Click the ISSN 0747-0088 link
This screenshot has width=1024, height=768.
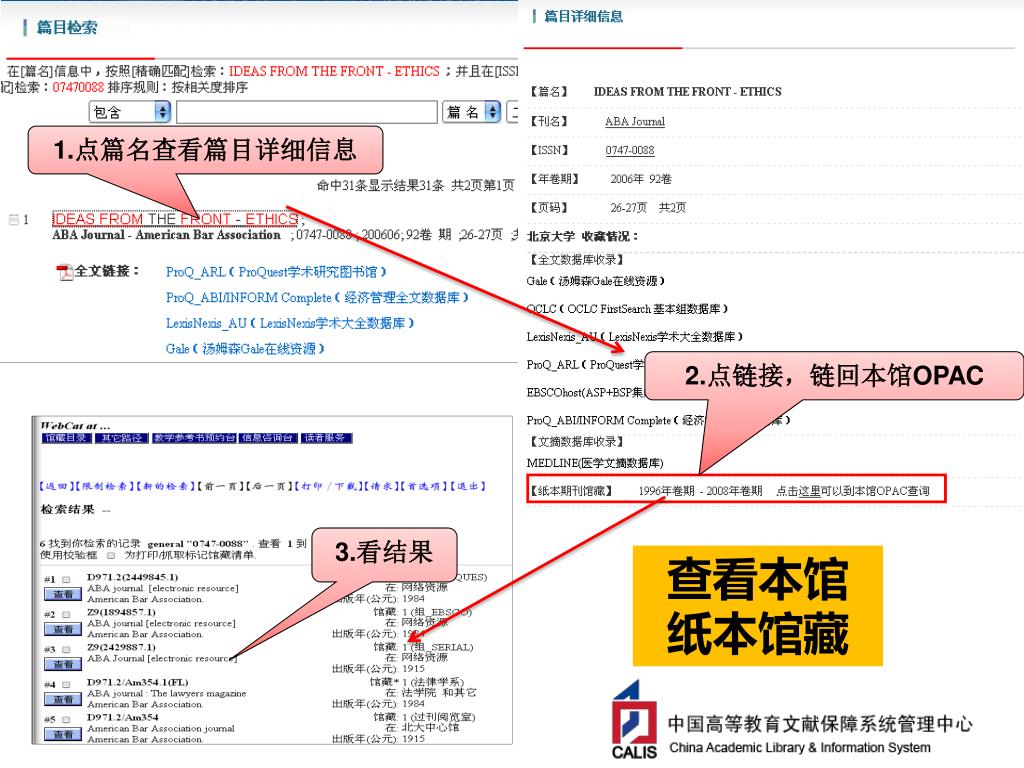630,150
